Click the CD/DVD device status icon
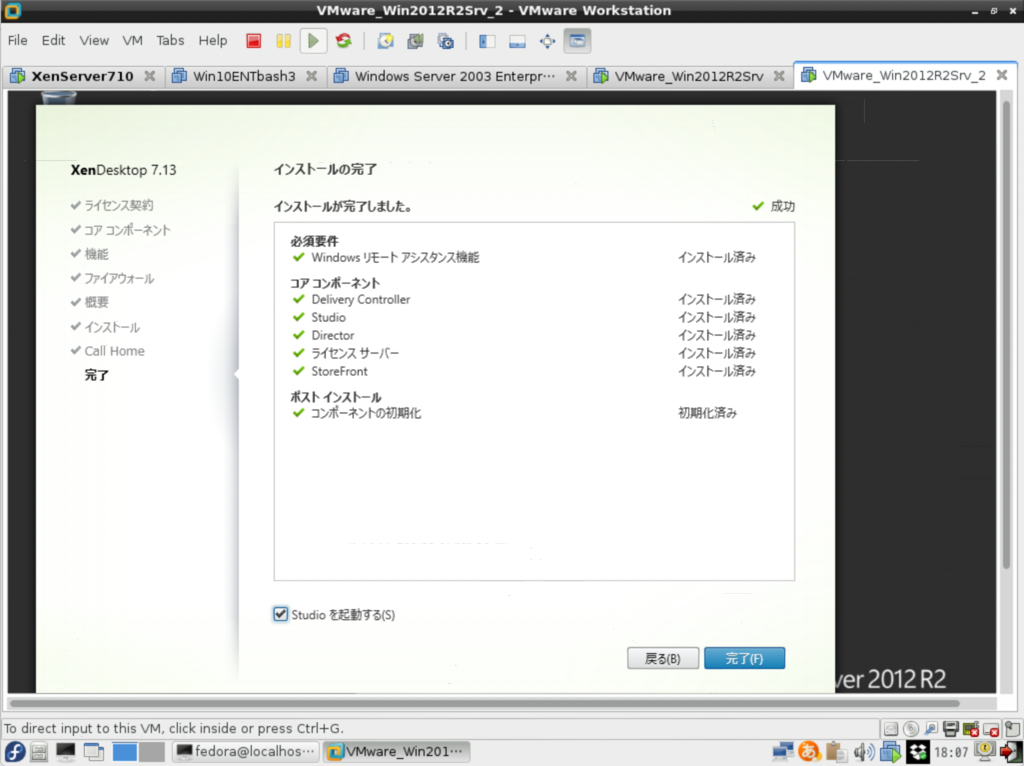 [x=911, y=729]
